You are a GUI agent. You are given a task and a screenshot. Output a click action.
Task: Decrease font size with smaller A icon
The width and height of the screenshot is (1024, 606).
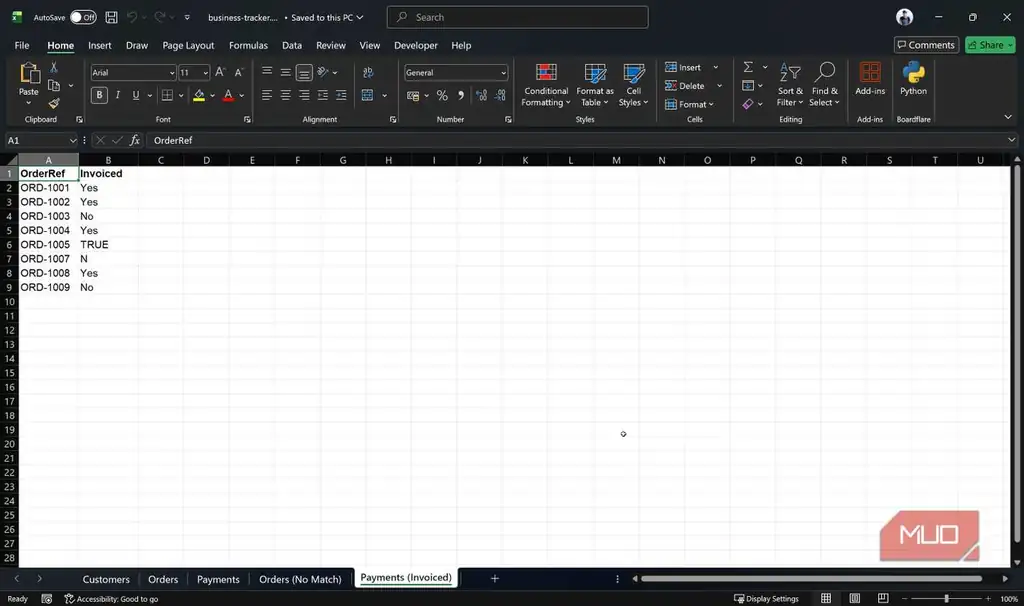coord(238,72)
